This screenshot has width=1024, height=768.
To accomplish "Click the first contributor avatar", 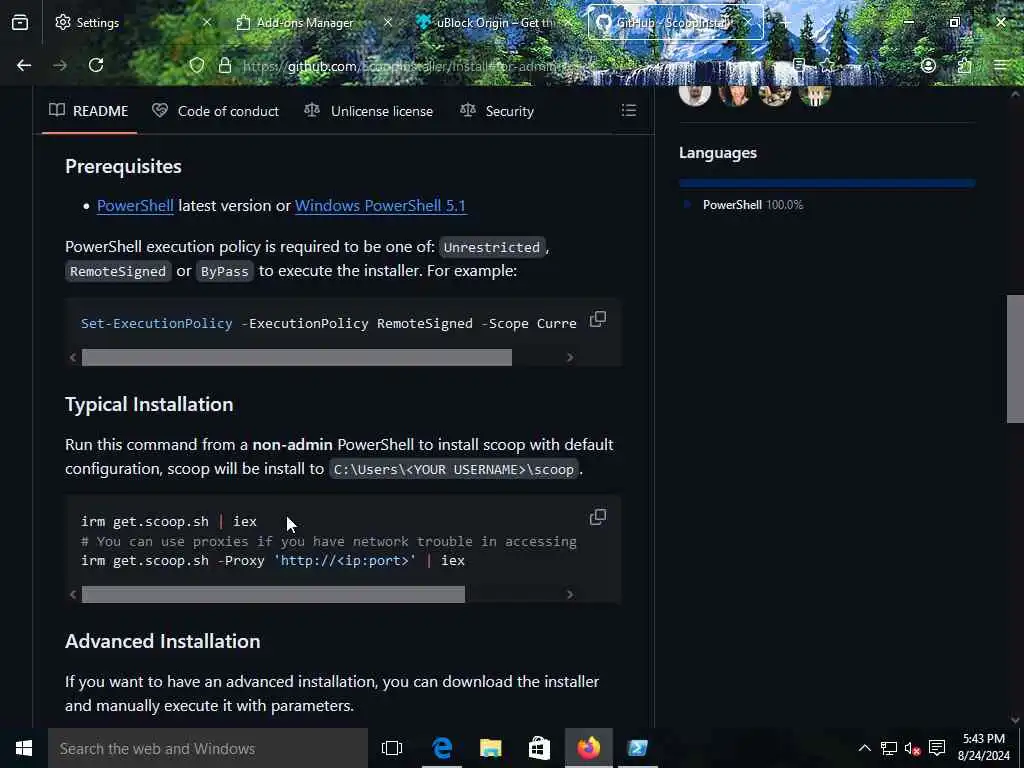I will pyautogui.click(x=695, y=95).
